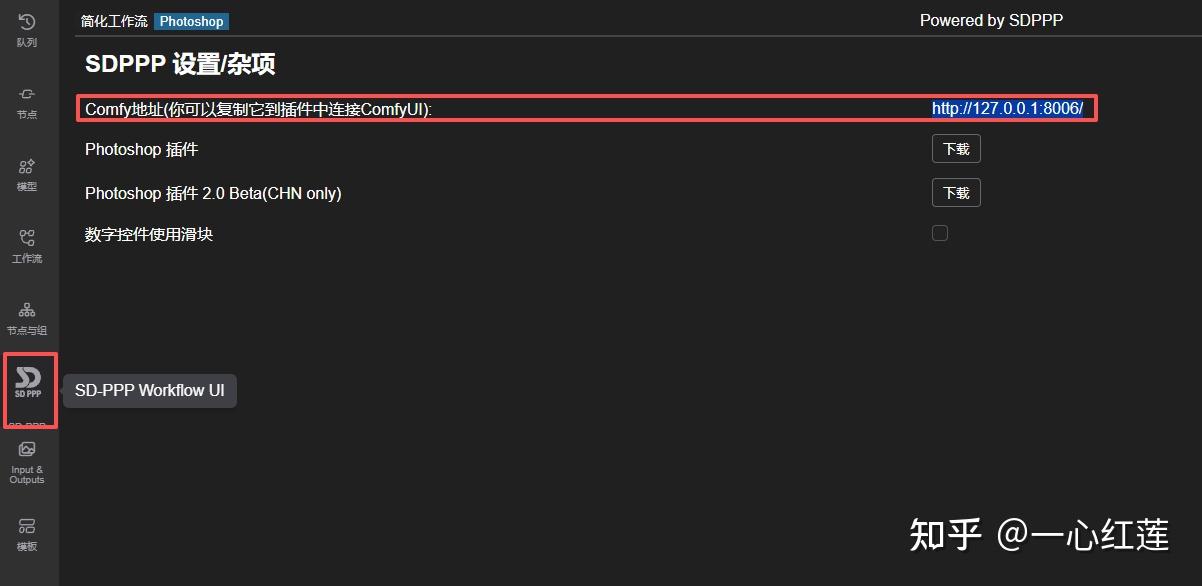This screenshot has height=586, width=1202.
Task: Open the 队列 (Queue) sidebar panel
Action: pyautogui.click(x=27, y=29)
